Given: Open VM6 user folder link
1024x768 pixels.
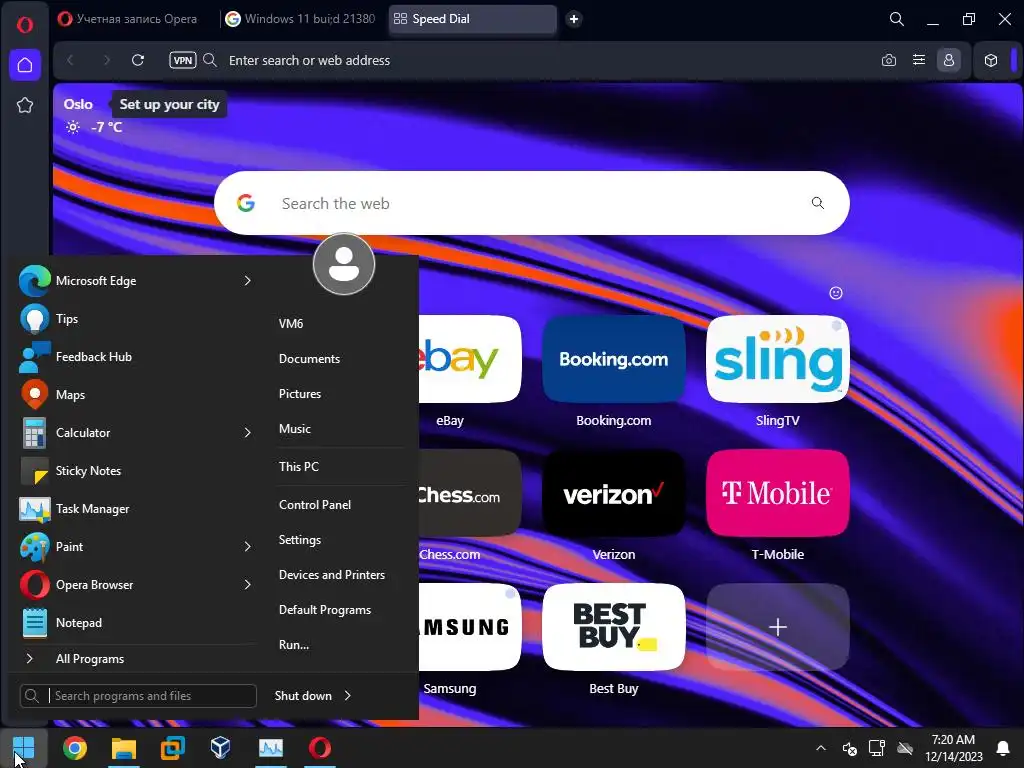Looking at the screenshot, I should (x=291, y=323).
